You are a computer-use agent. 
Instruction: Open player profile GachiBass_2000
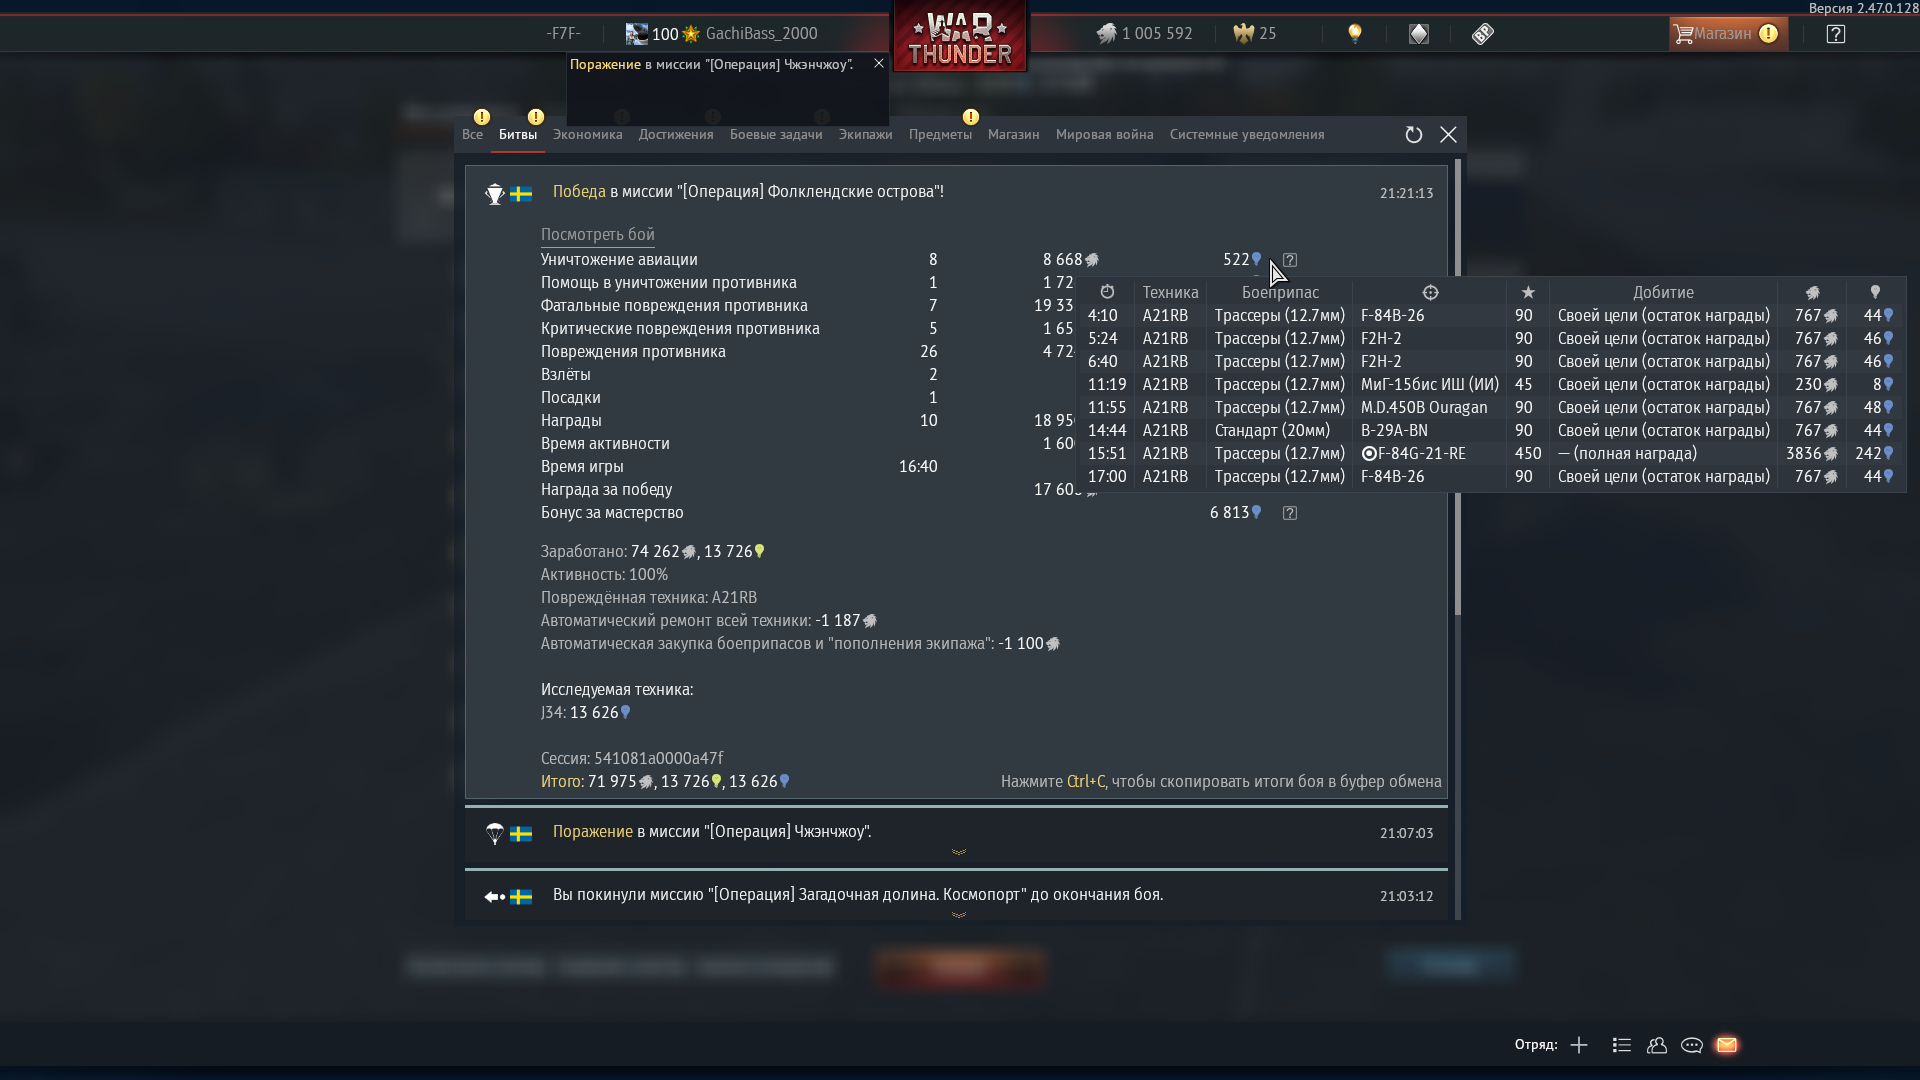coord(722,34)
